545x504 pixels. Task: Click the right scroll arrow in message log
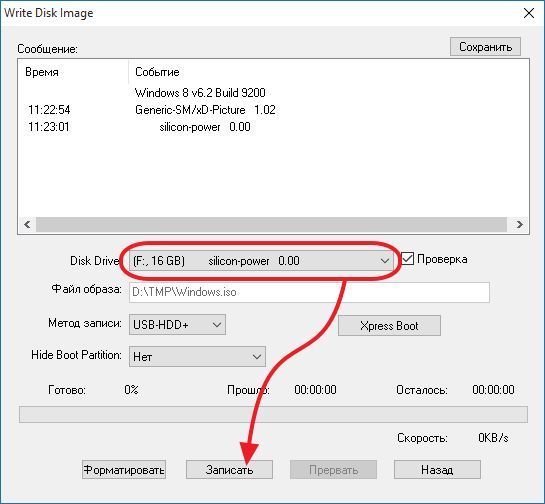coord(519,225)
